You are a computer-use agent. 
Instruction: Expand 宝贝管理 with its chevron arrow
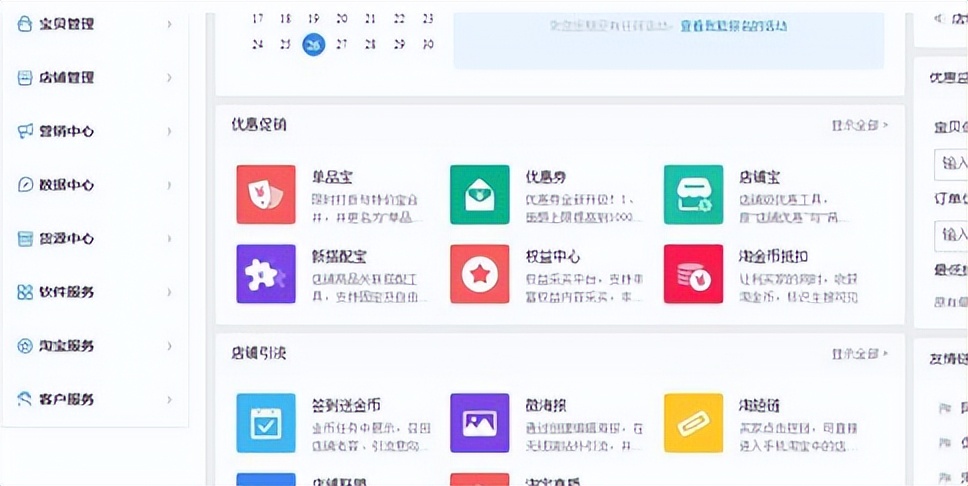[x=169, y=24]
